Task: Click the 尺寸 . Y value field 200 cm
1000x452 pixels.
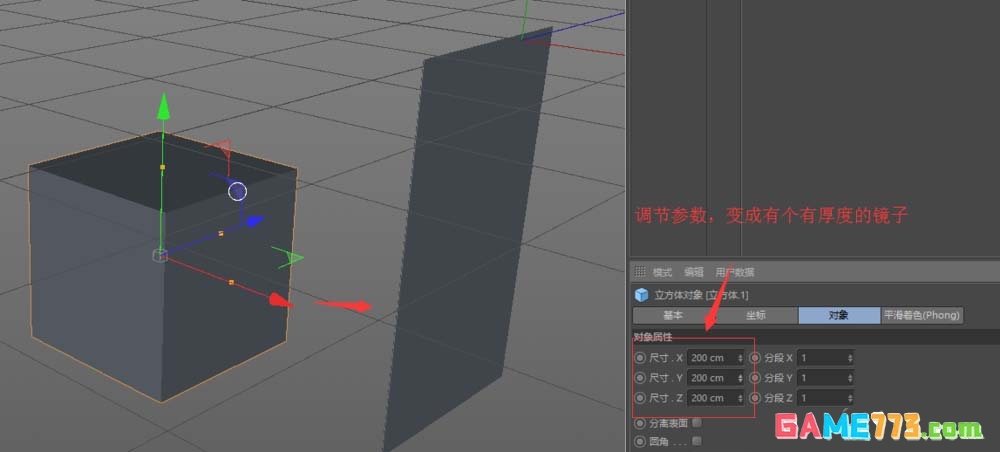Action: (716, 378)
